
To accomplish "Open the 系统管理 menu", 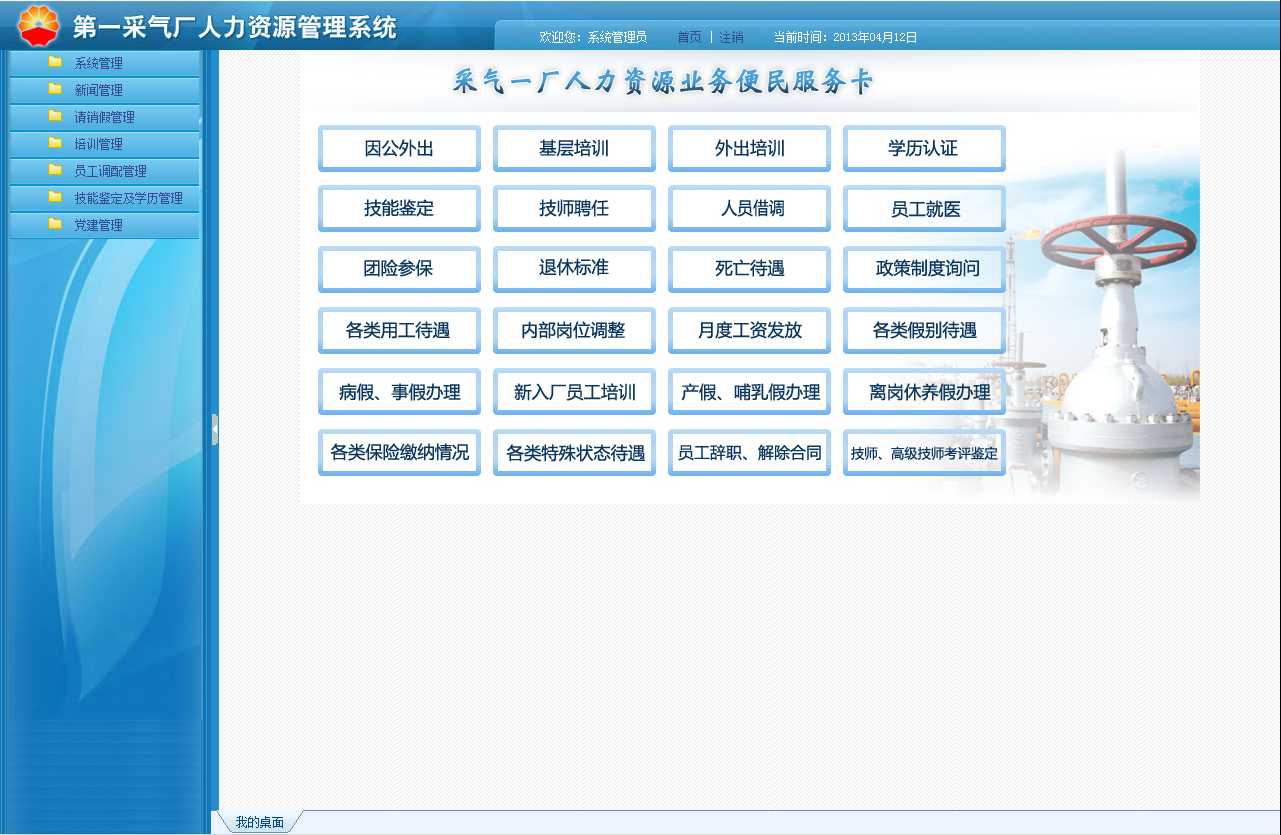I will pyautogui.click(x=104, y=63).
